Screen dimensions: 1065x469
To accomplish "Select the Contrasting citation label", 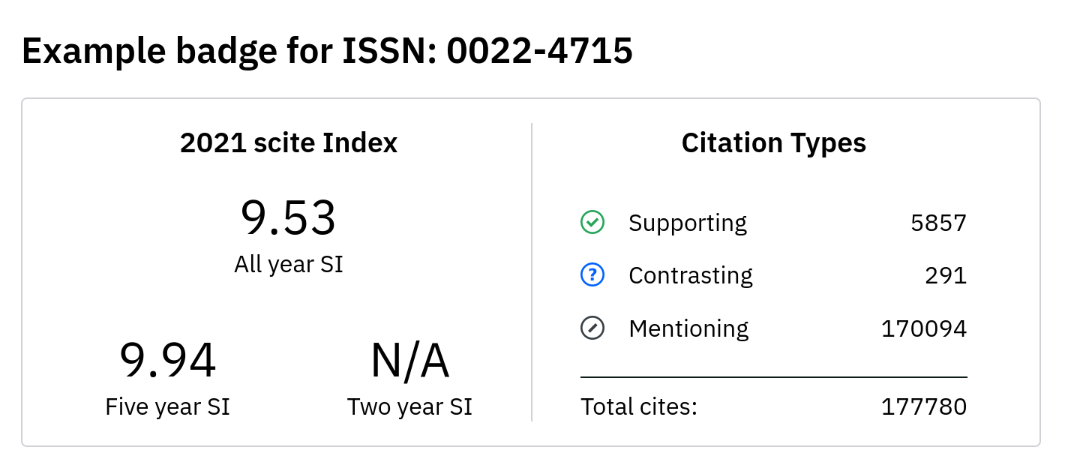I will pos(691,276).
